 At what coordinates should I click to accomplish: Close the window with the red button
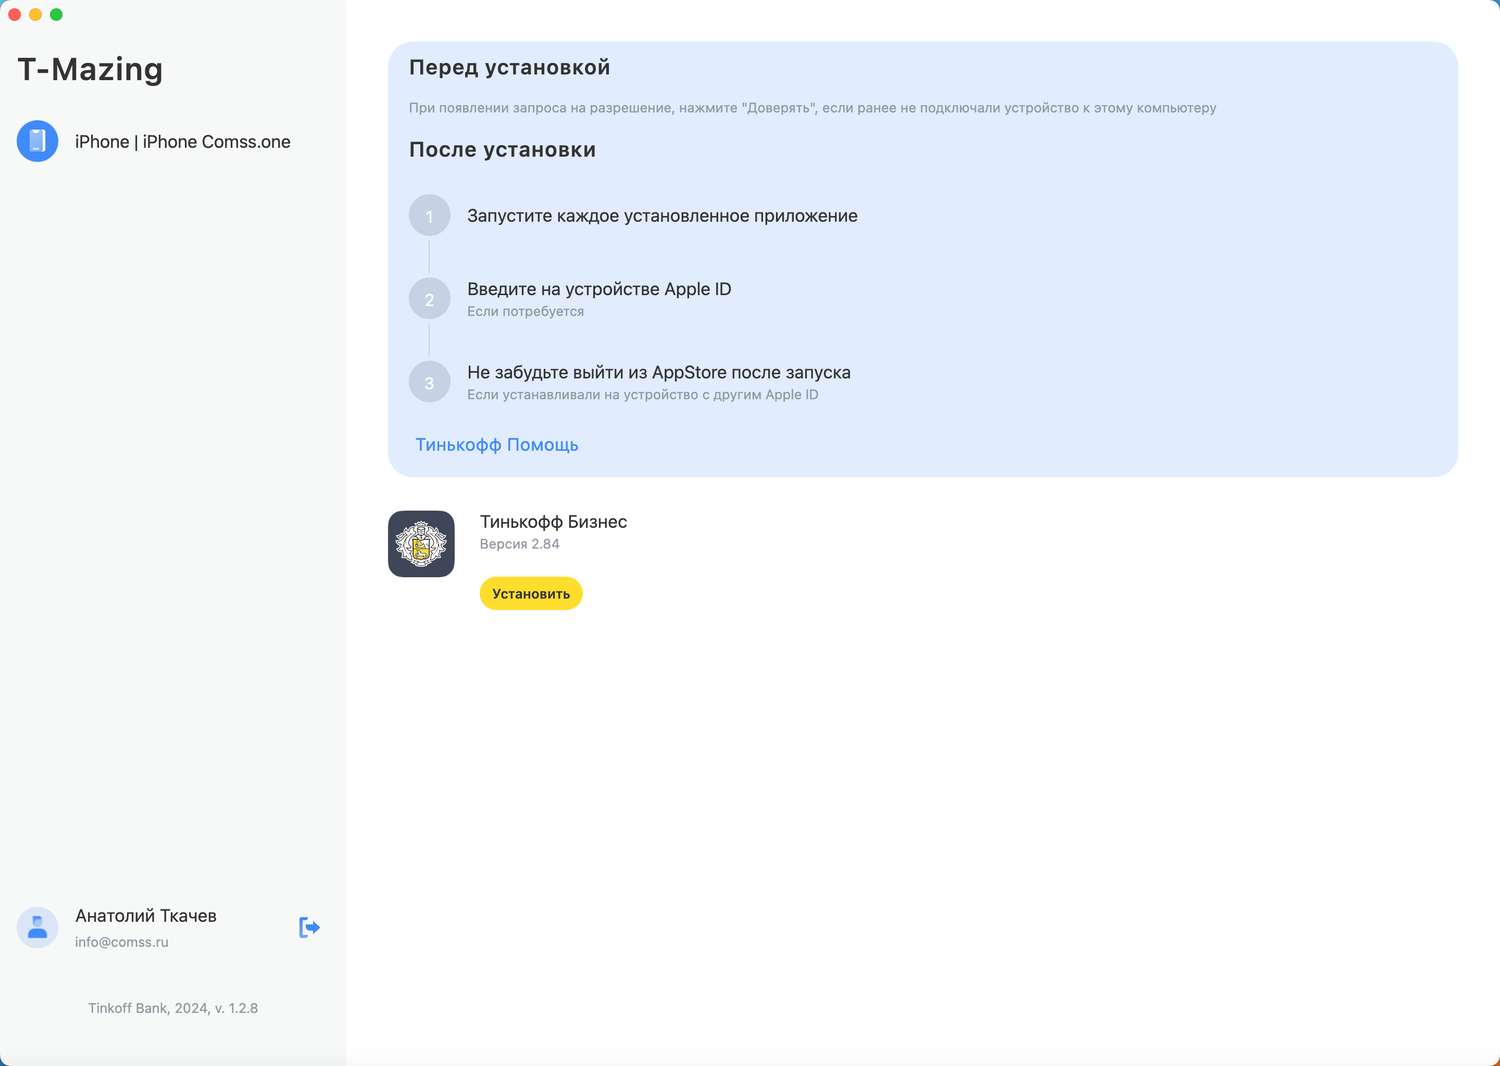click(14, 14)
